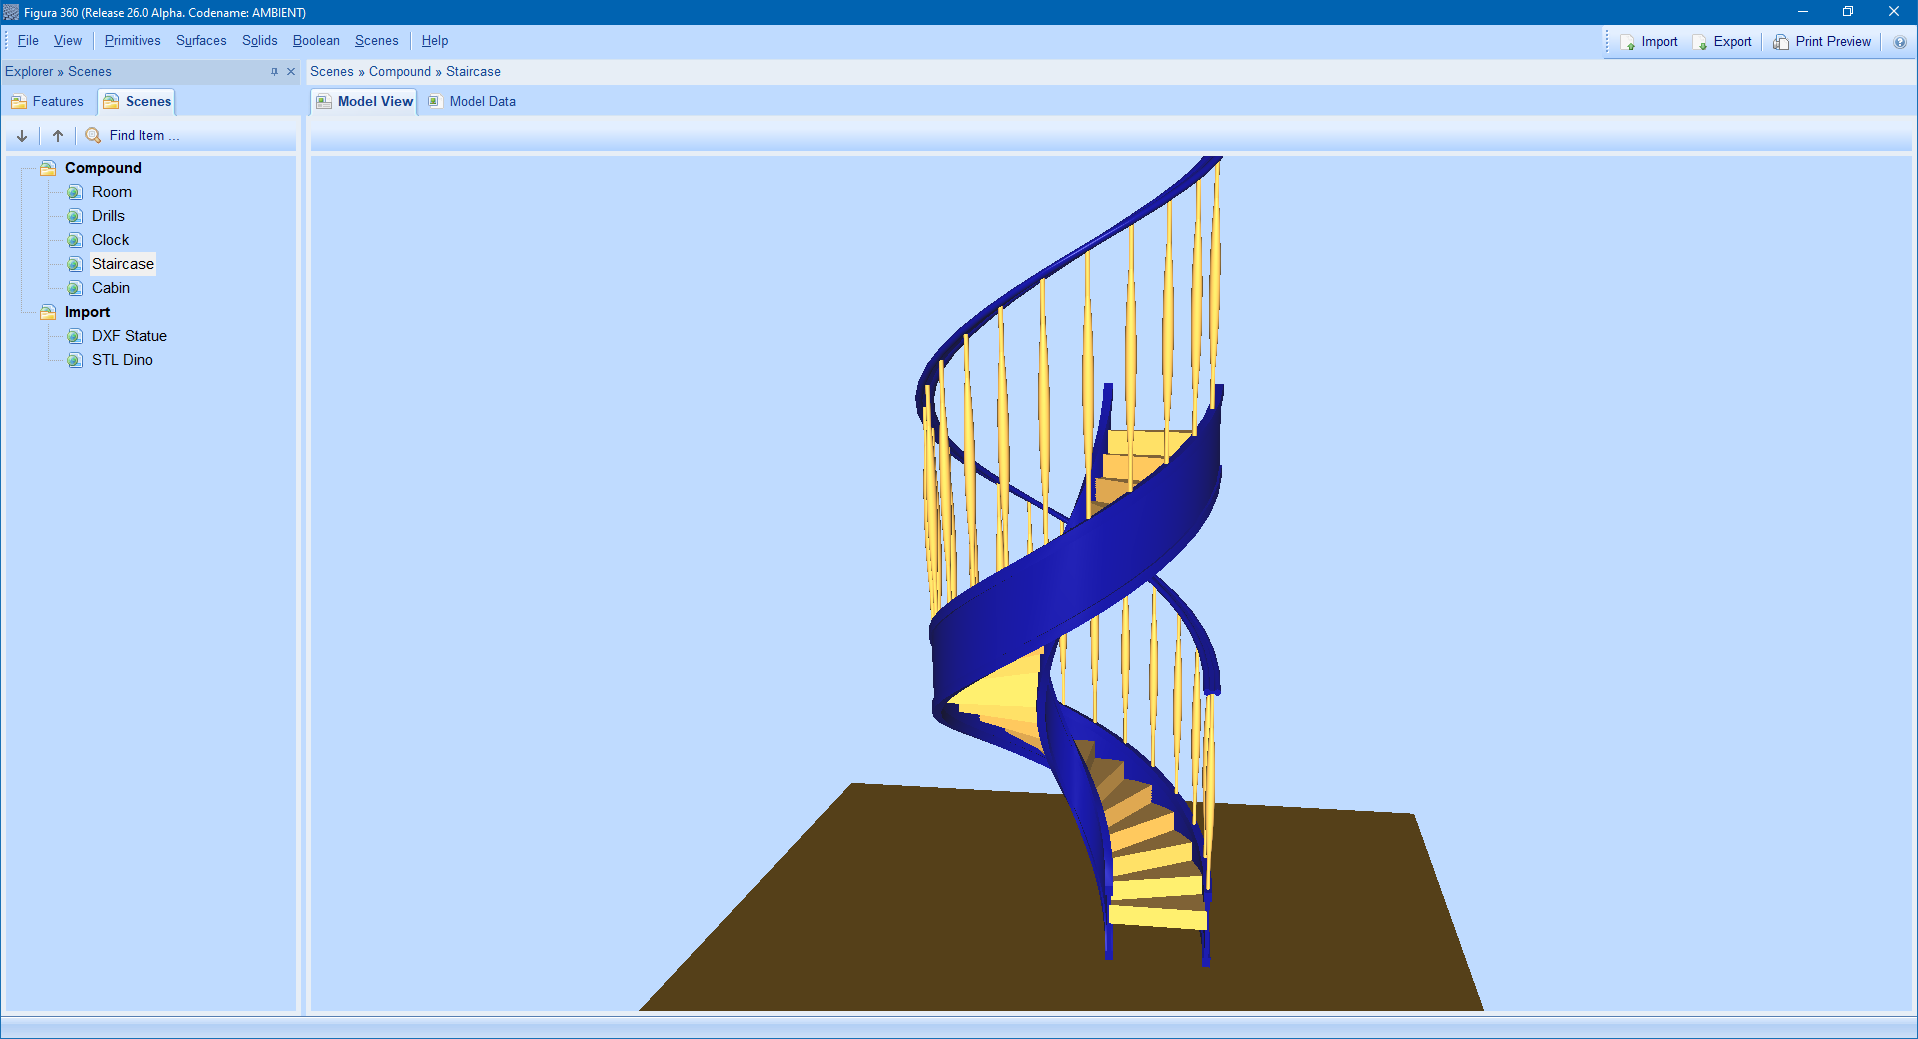Click the up-arrow navigation icon above the tree
Screen dimensions: 1918x1039
coord(57,135)
